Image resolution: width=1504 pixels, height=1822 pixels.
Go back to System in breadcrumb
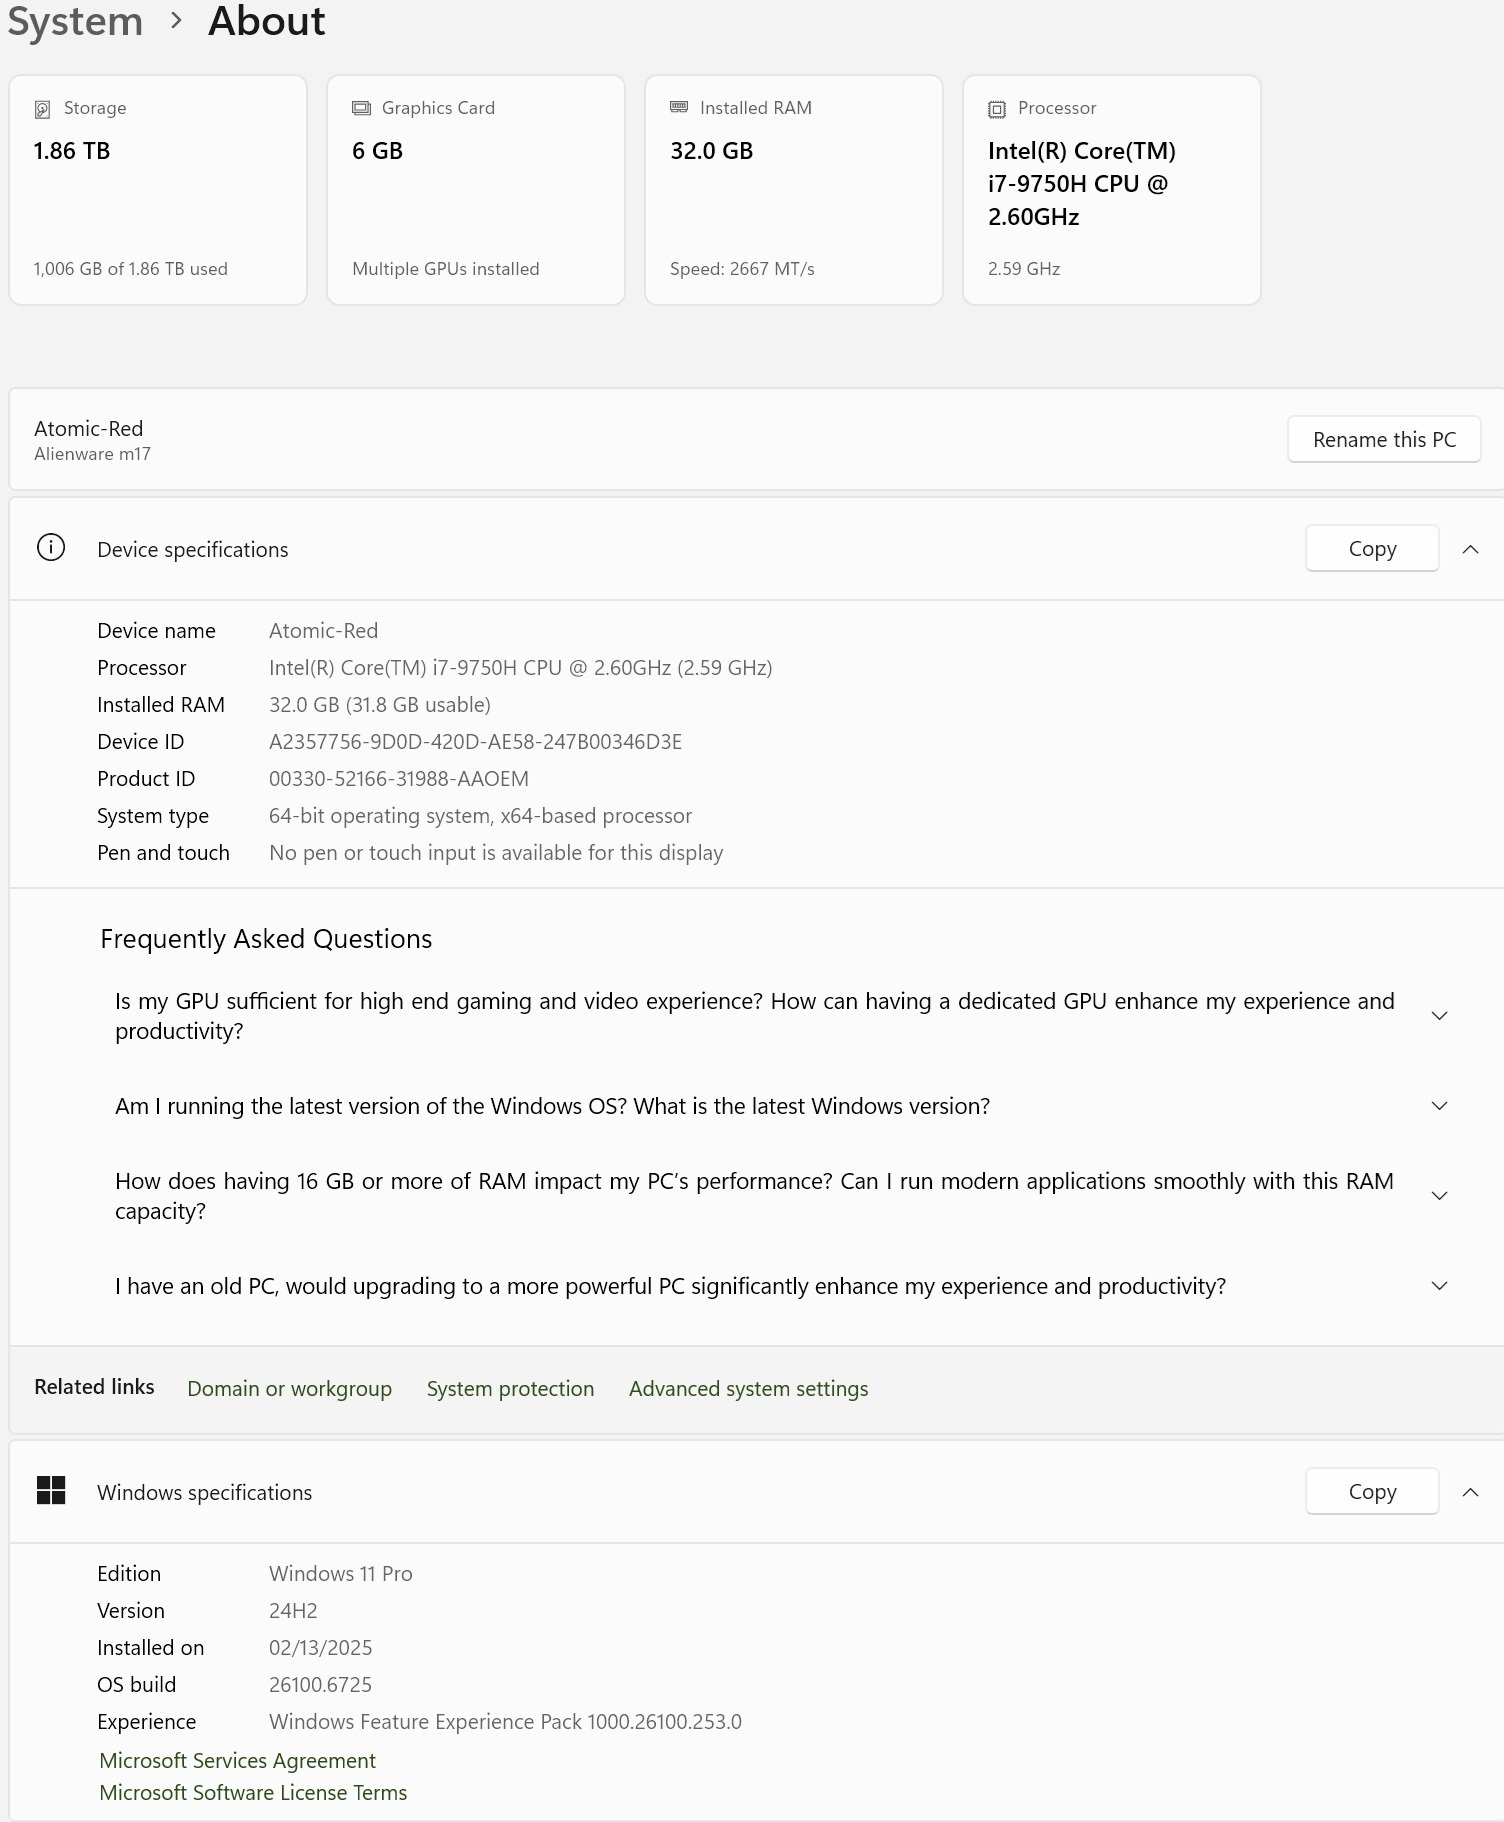pyautogui.click(x=75, y=21)
